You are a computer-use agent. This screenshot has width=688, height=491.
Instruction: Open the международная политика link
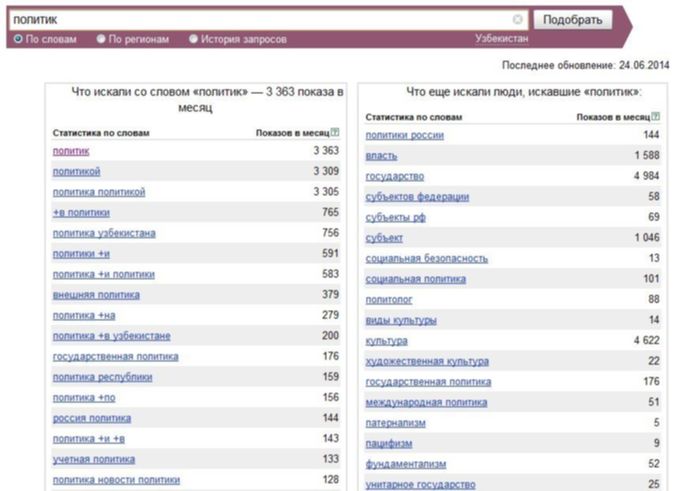point(426,402)
